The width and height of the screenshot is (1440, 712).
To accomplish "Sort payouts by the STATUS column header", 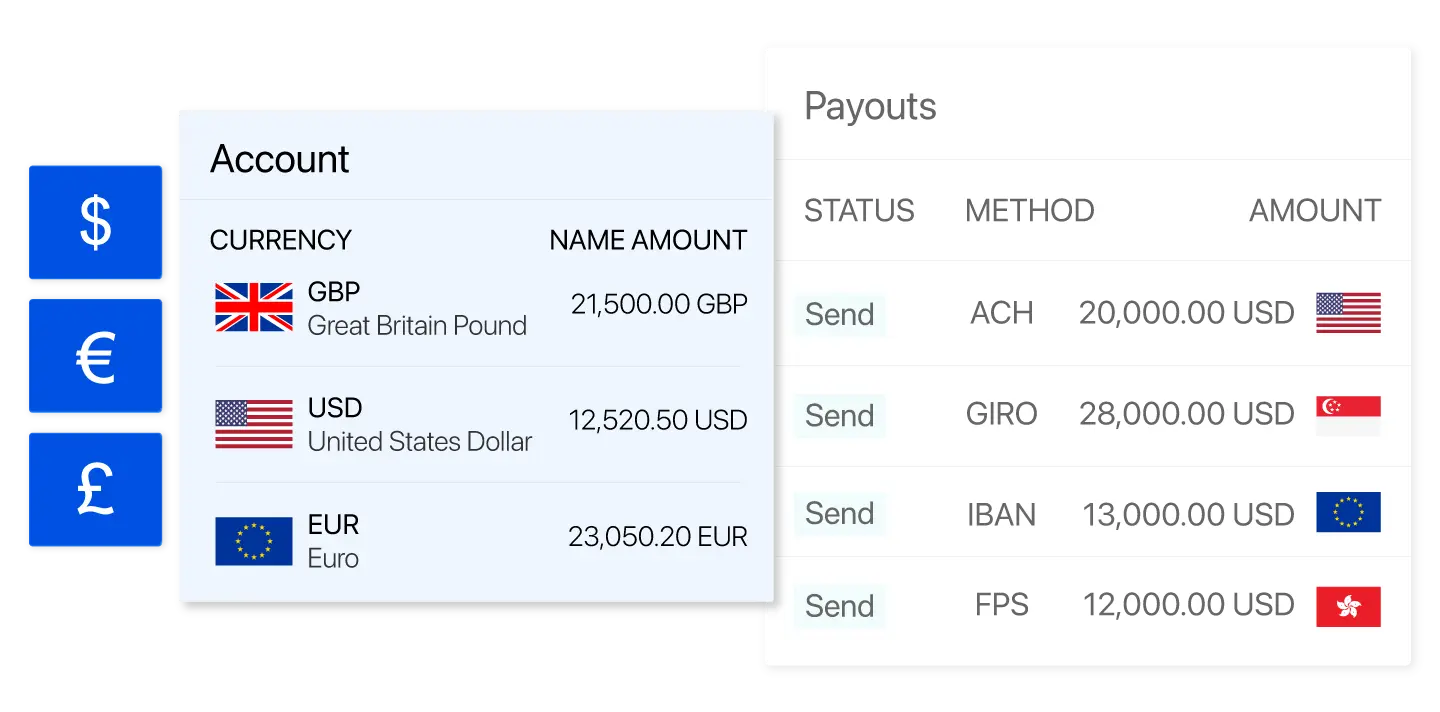I will point(859,211).
